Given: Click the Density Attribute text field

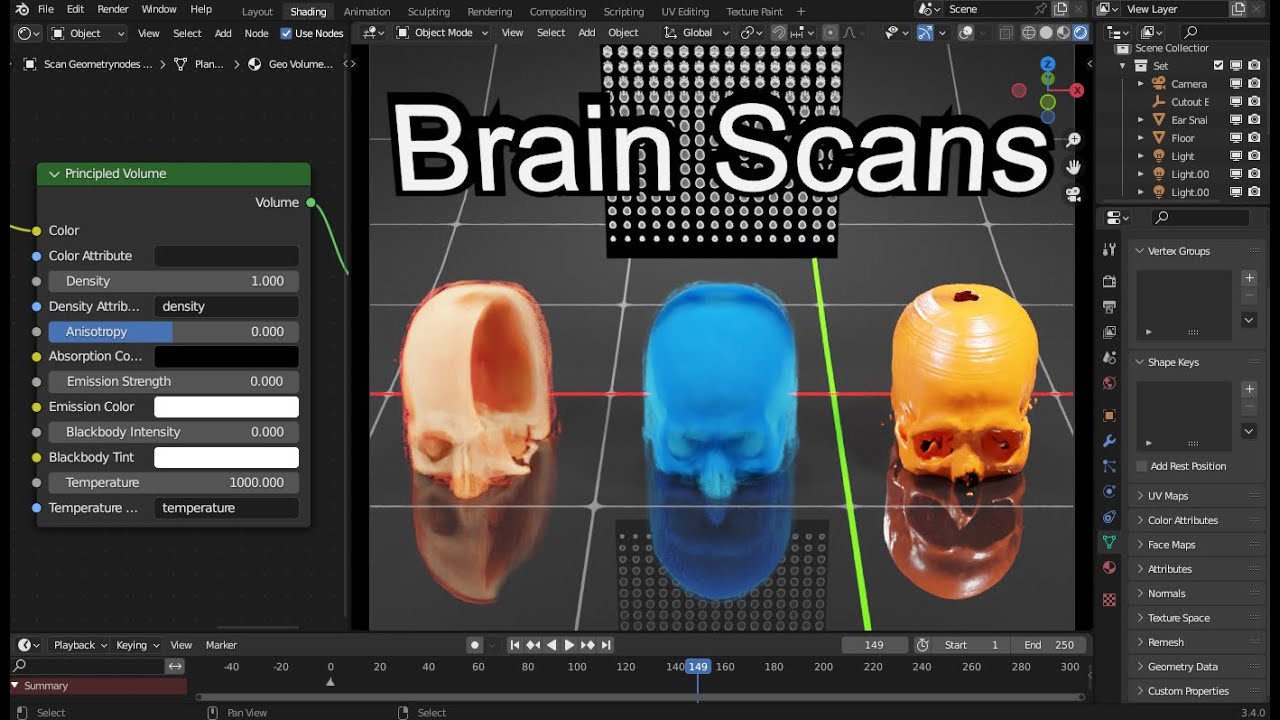Looking at the screenshot, I should click(226, 306).
